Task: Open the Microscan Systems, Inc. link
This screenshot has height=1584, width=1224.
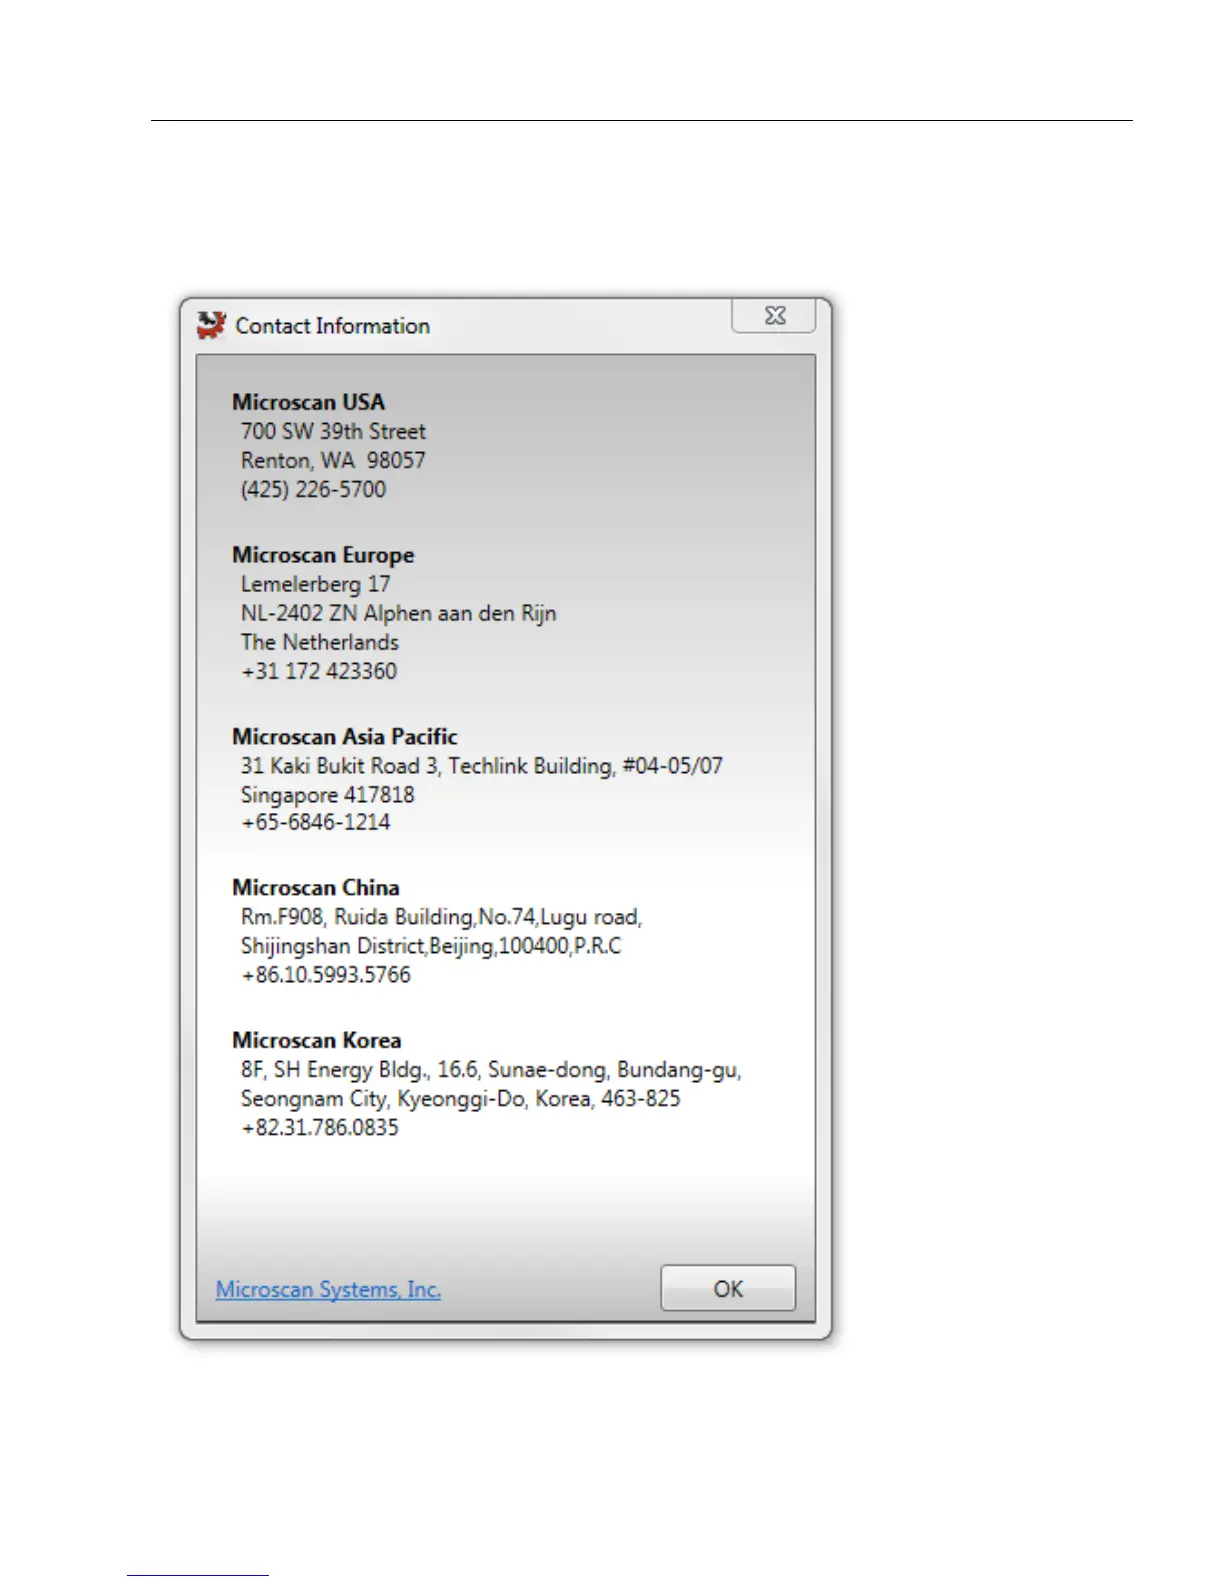Action: 328,1290
